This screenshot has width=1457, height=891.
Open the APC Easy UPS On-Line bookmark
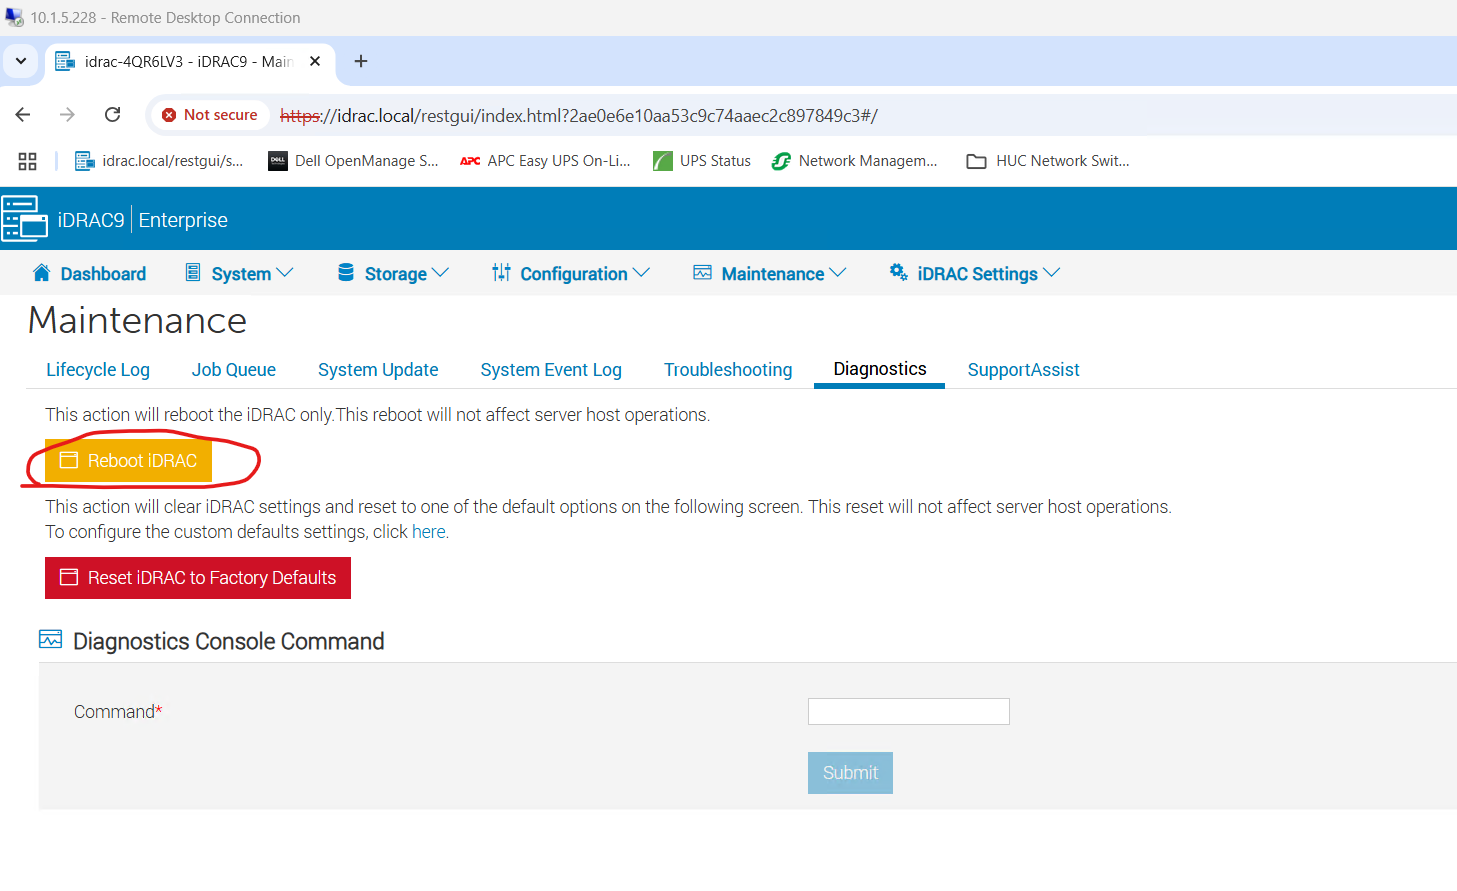545,161
